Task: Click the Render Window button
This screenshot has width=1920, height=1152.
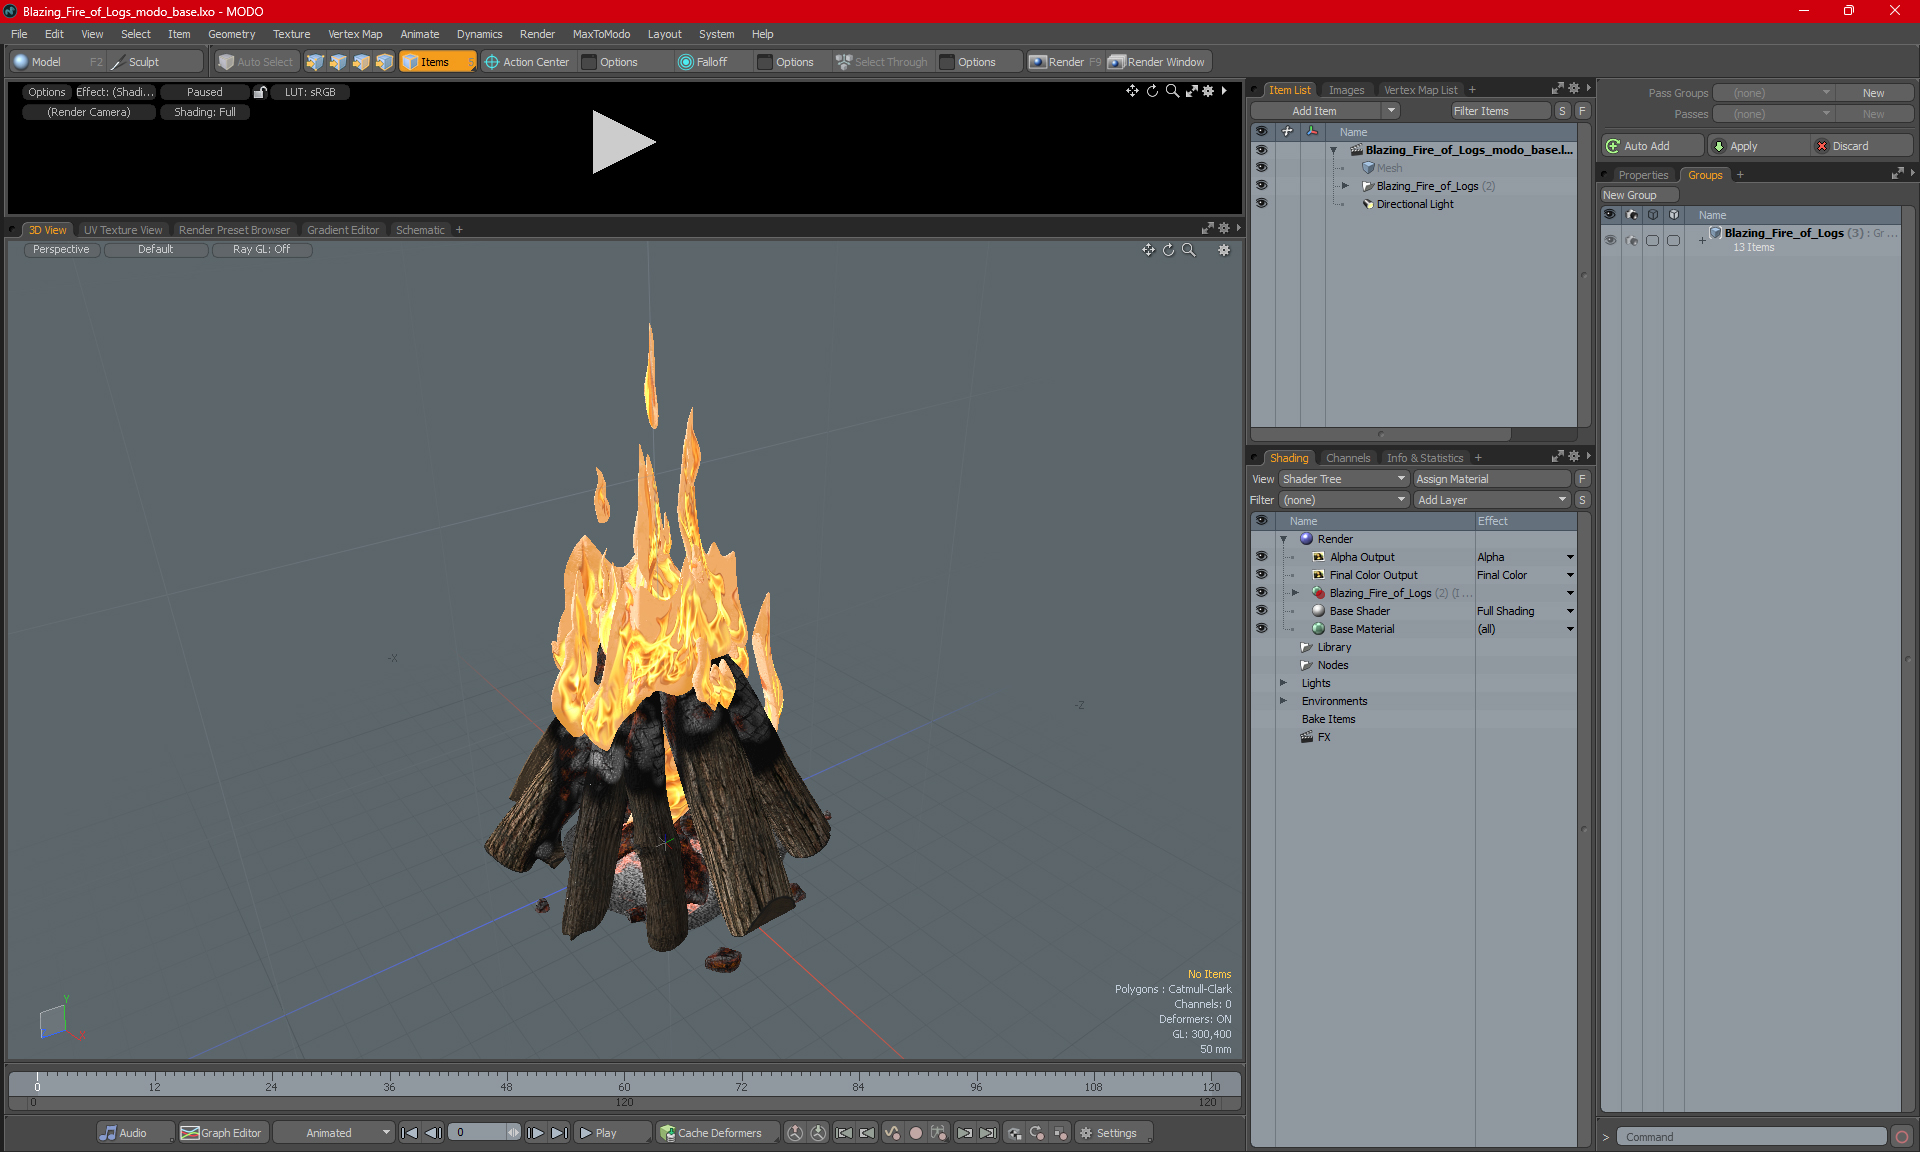Action: click(x=1157, y=60)
